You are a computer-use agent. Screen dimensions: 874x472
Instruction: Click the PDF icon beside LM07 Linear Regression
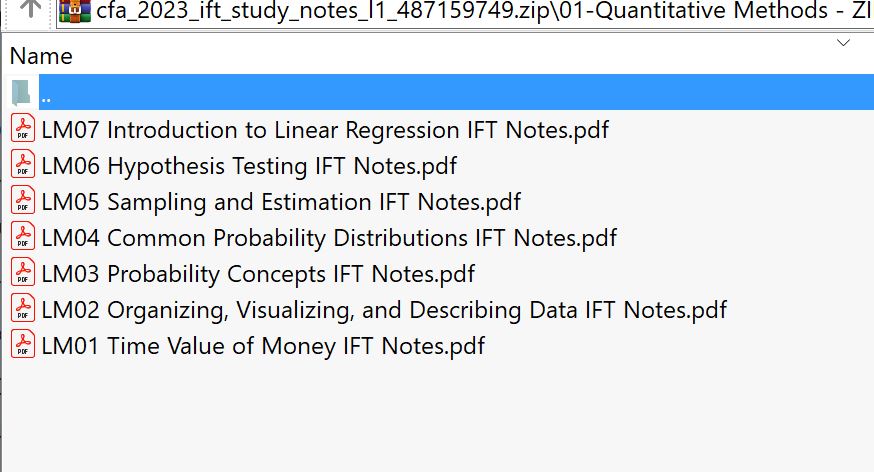click(x=22, y=129)
